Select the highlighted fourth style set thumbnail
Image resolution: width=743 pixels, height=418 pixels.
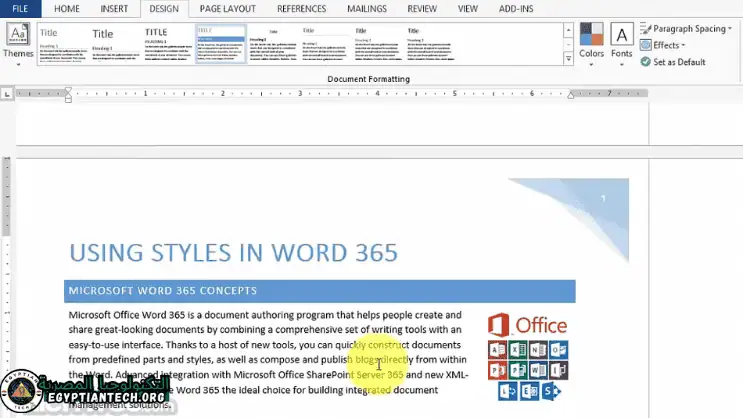pos(220,44)
